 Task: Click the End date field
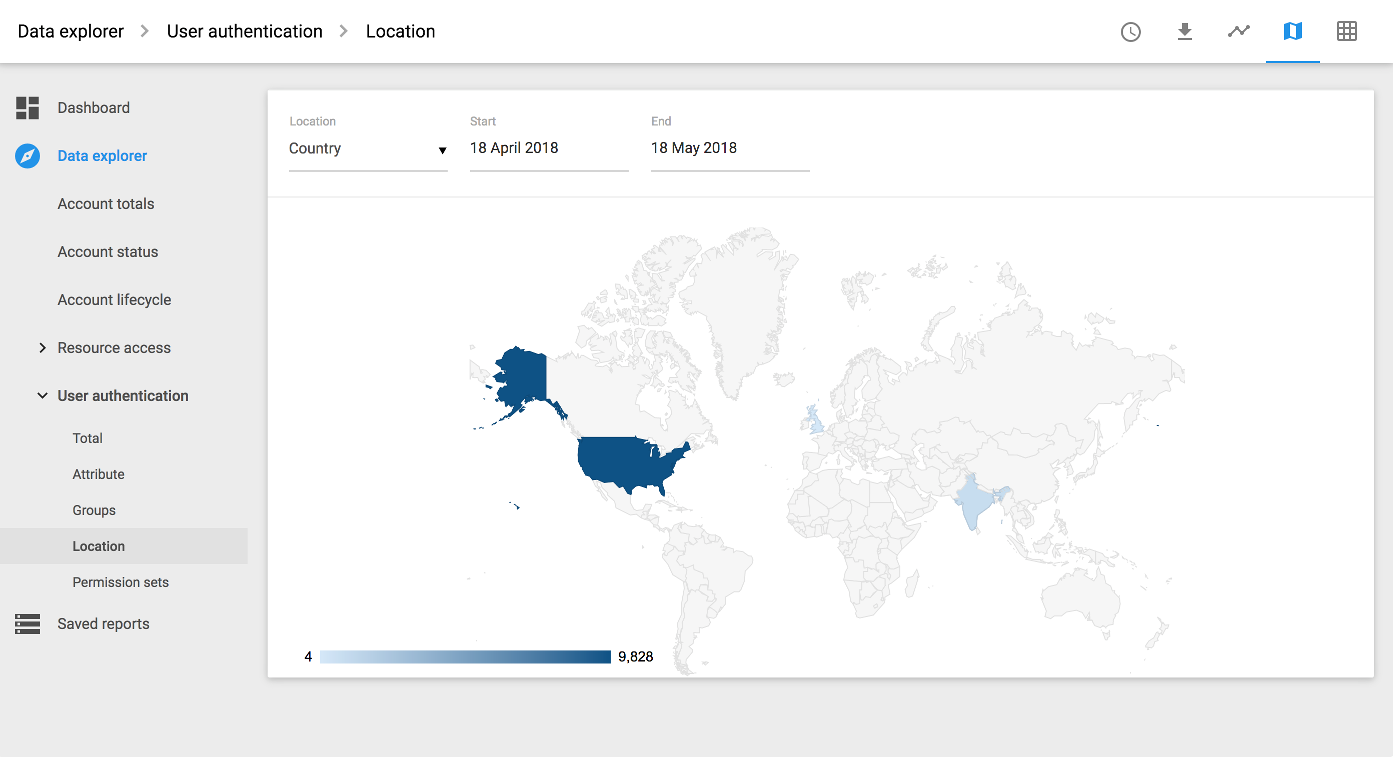point(729,149)
